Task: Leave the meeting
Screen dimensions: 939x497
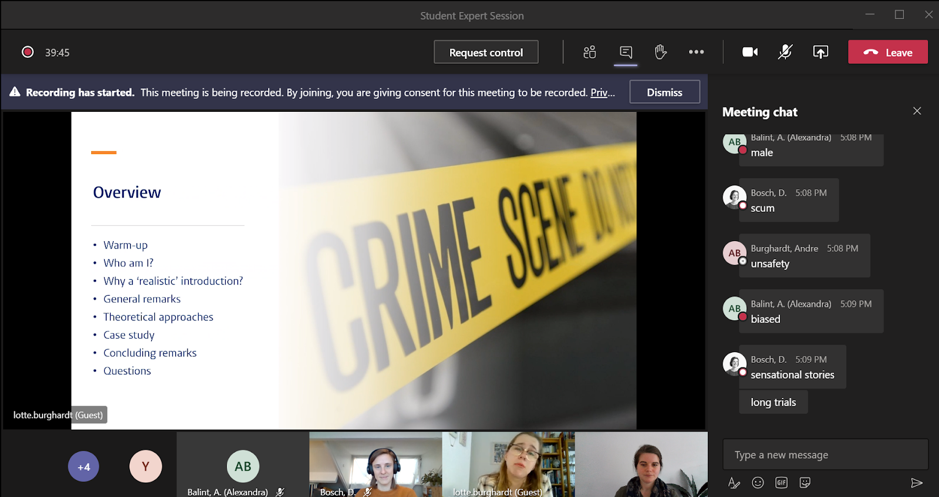Action: [887, 52]
